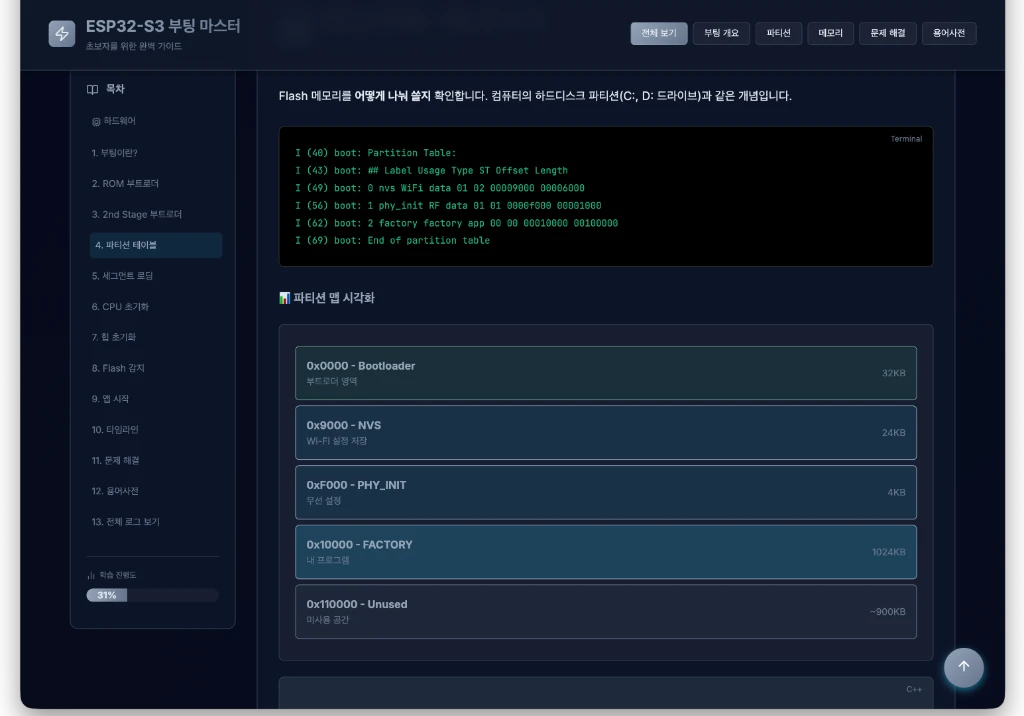Click the 31% learning progress bar
The height and width of the screenshot is (716, 1024).
pos(152,595)
